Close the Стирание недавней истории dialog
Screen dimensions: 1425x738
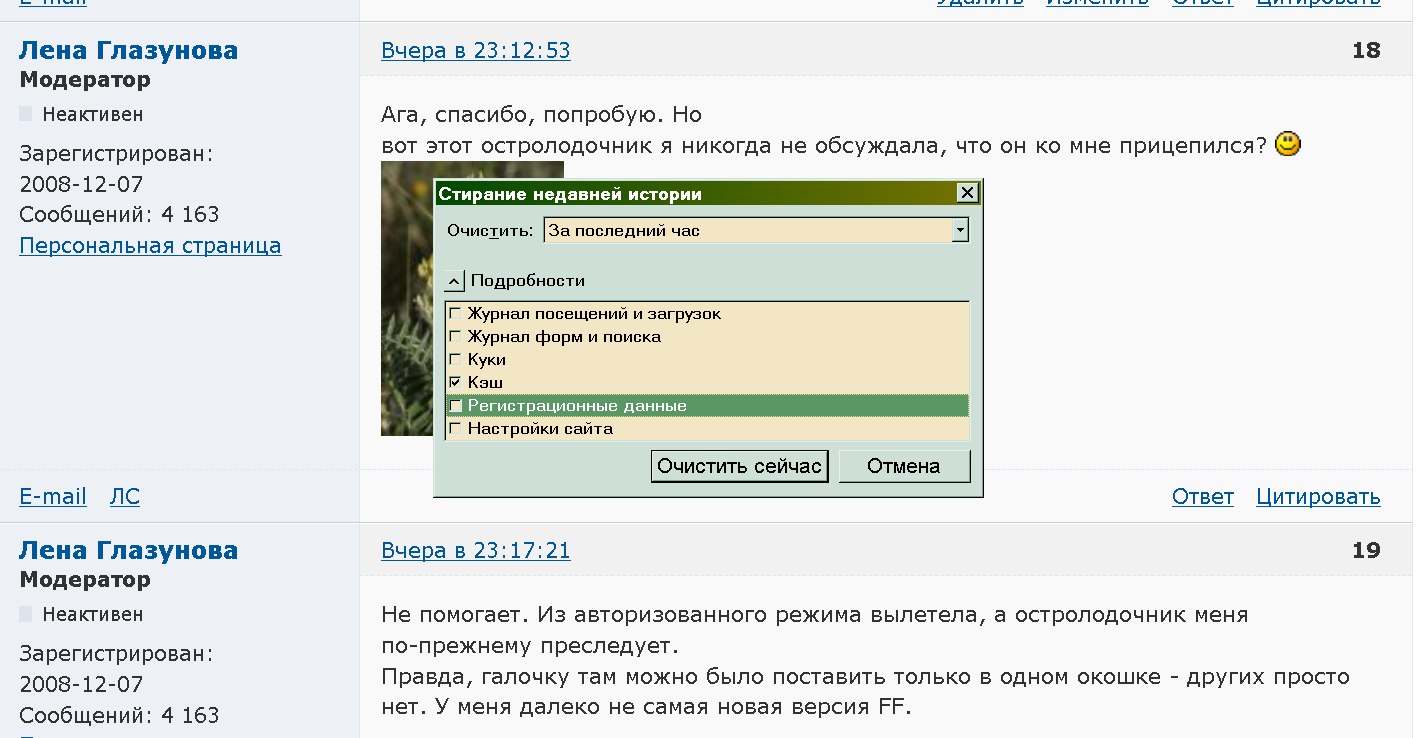click(965, 193)
